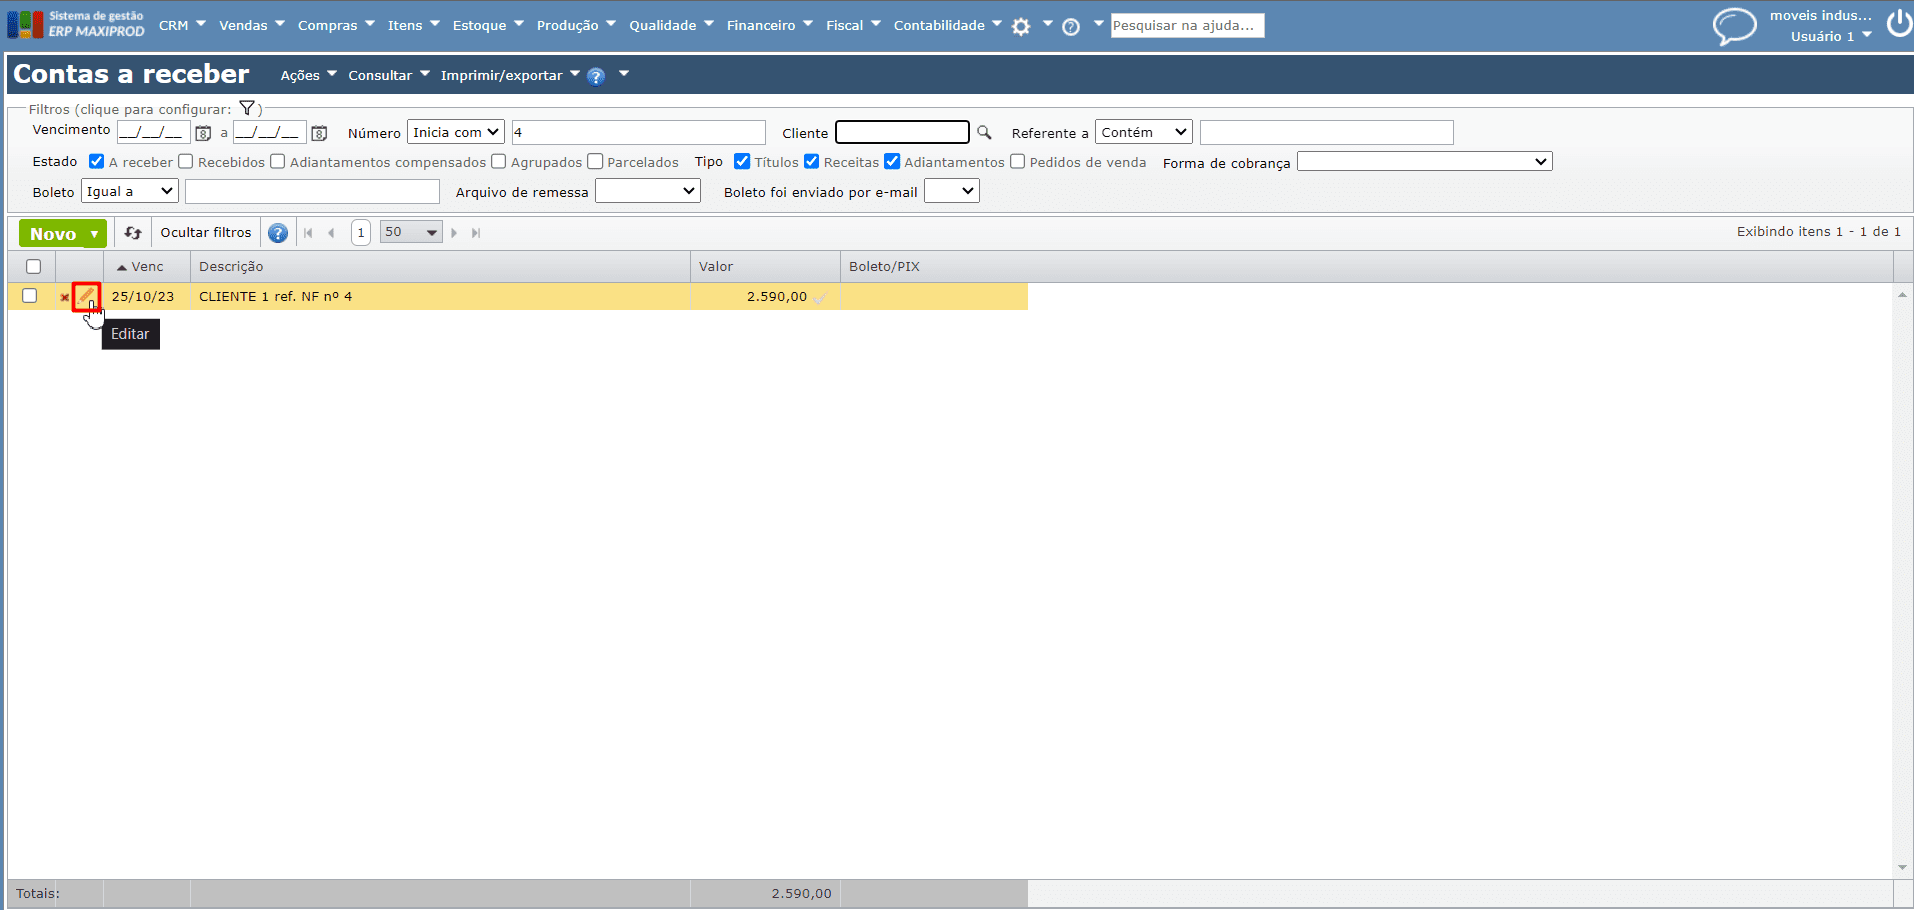The height and width of the screenshot is (910, 1914).
Task: Click the 'Pesquisar na ajuda' search box
Action: (x=1187, y=25)
